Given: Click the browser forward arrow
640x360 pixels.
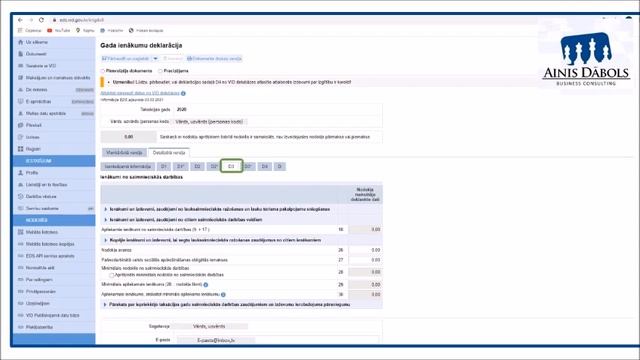Looking at the screenshot, I should click(x=31, y=20).
